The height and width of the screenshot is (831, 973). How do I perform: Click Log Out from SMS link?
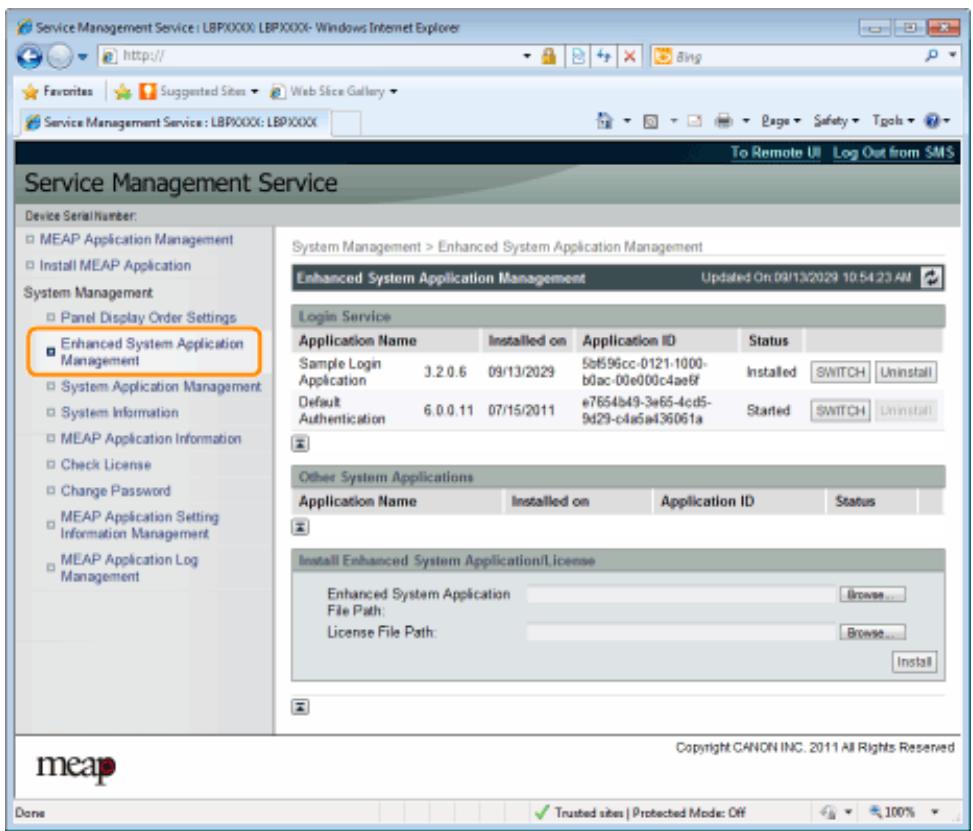[x=893, y=153]
